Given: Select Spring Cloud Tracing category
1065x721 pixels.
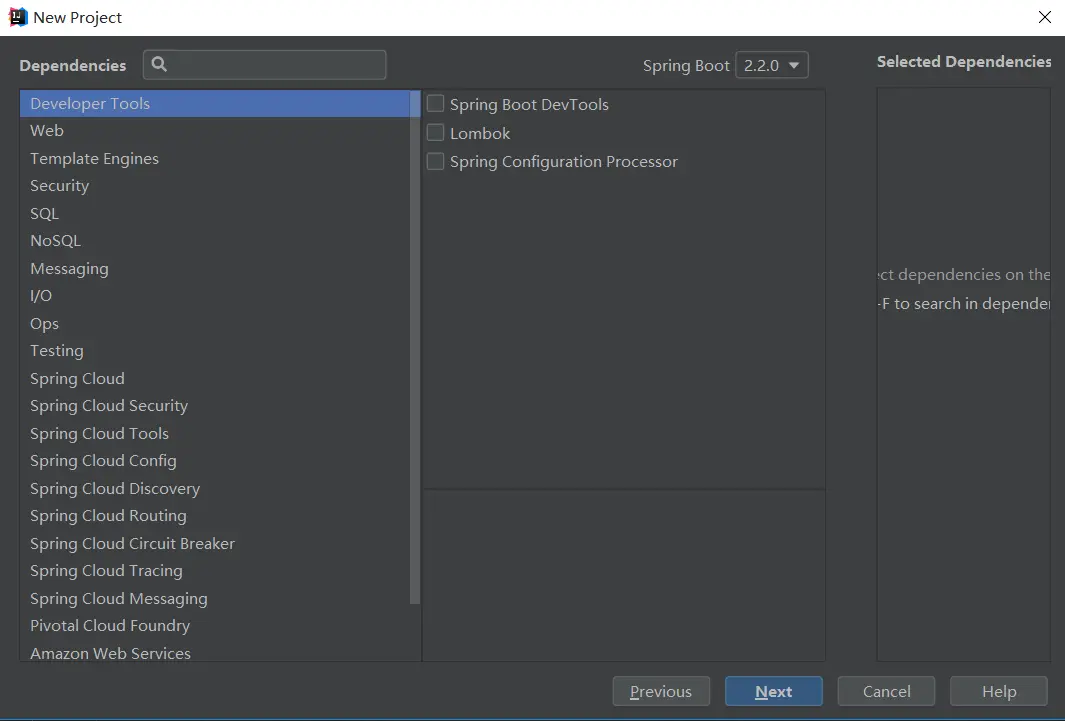Looking at the screenshot, I should coord(215,570).
